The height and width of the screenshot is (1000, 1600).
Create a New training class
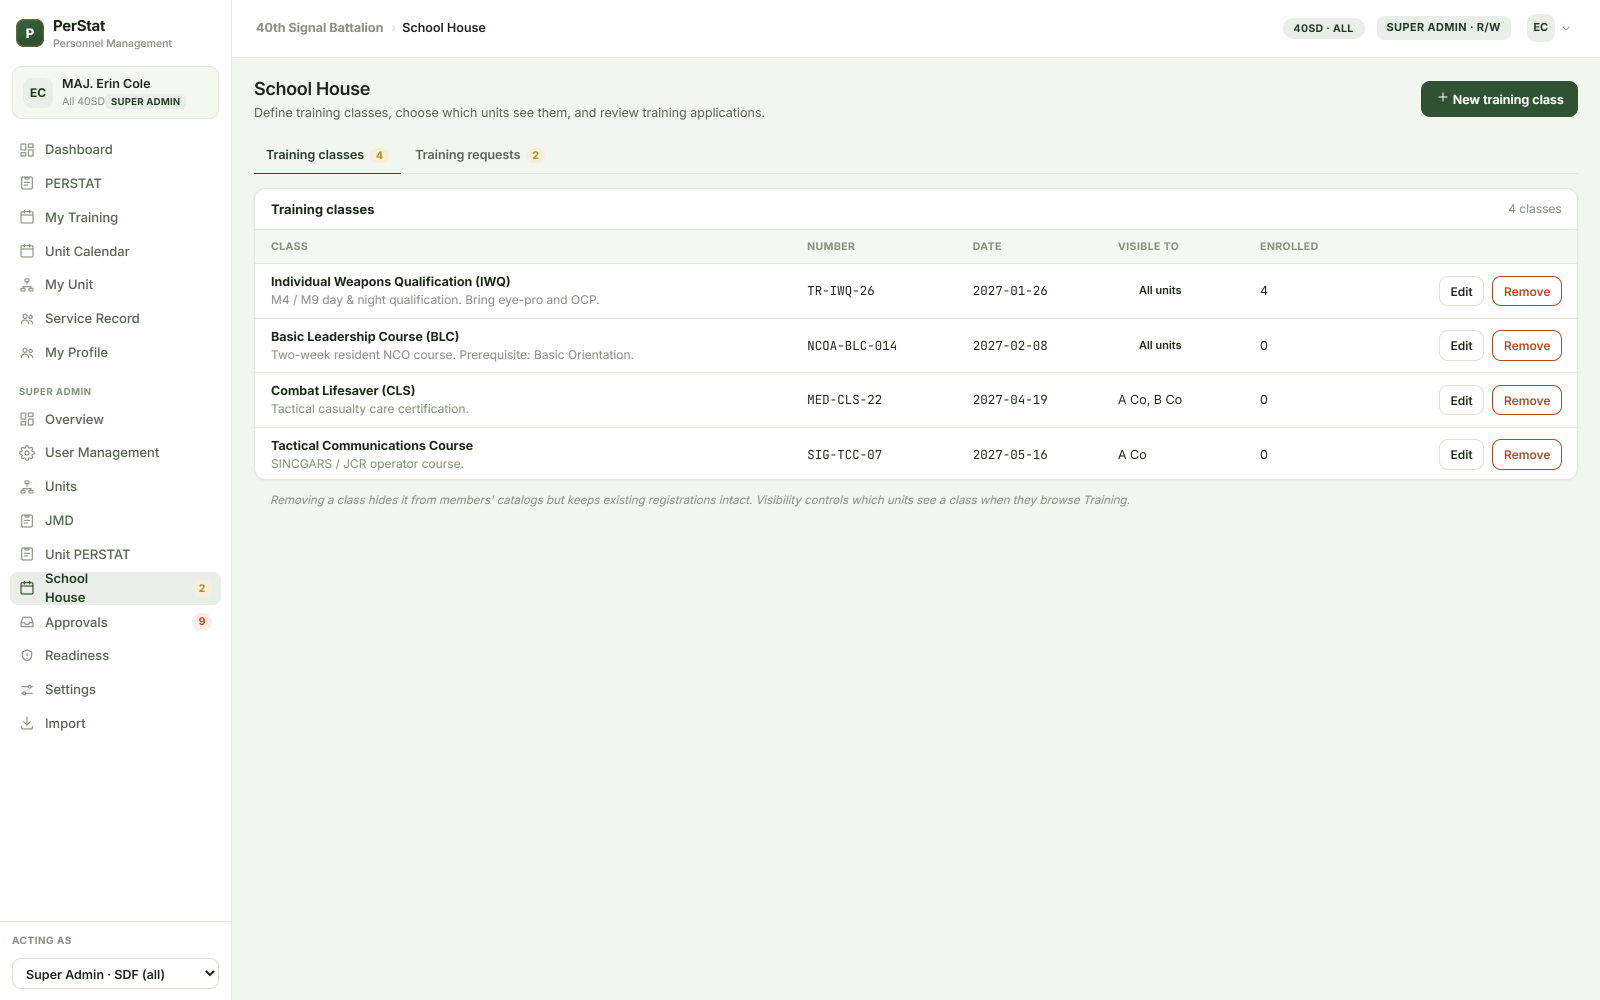(1499, 99)
